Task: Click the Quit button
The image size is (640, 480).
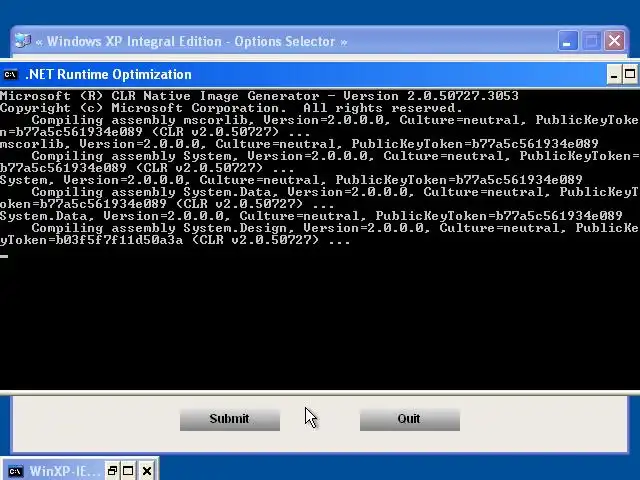Action: tap(409, 419)
